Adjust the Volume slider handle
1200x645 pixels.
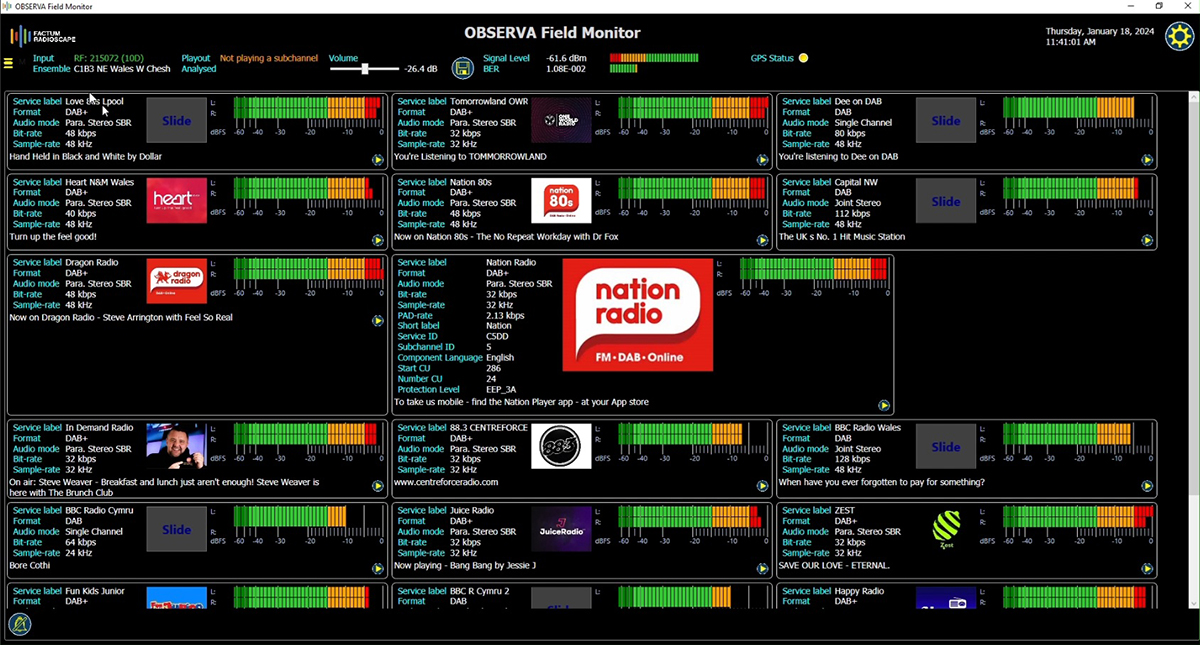tap(365, 69)
